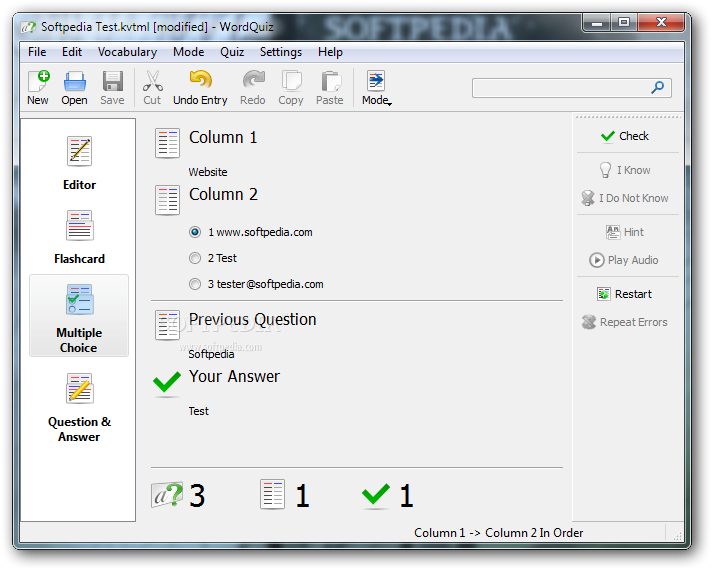The width and height of the screenshot is (712, 570).
Task: Click the WordQuiz title bar app icon
Action: (x=28, y=27)
